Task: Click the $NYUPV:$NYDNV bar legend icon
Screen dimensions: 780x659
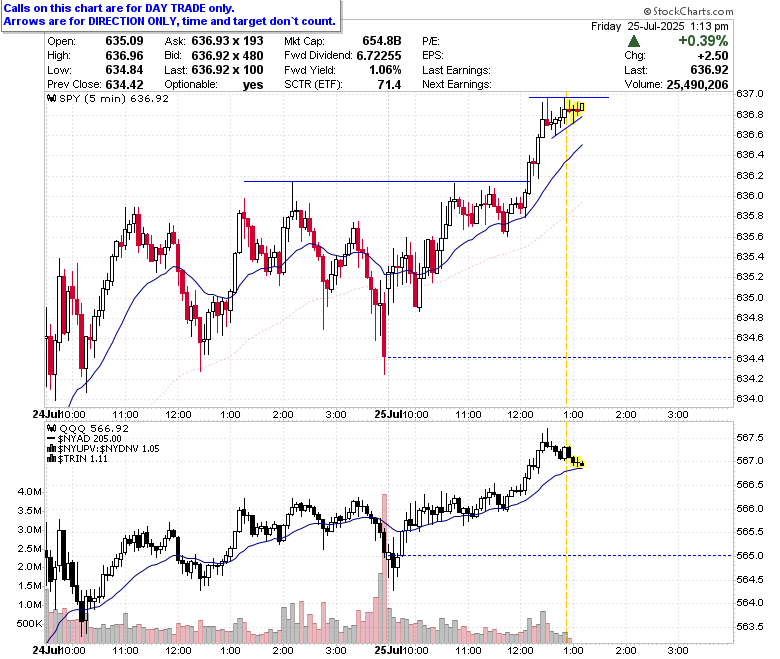Action: point(51,449)
